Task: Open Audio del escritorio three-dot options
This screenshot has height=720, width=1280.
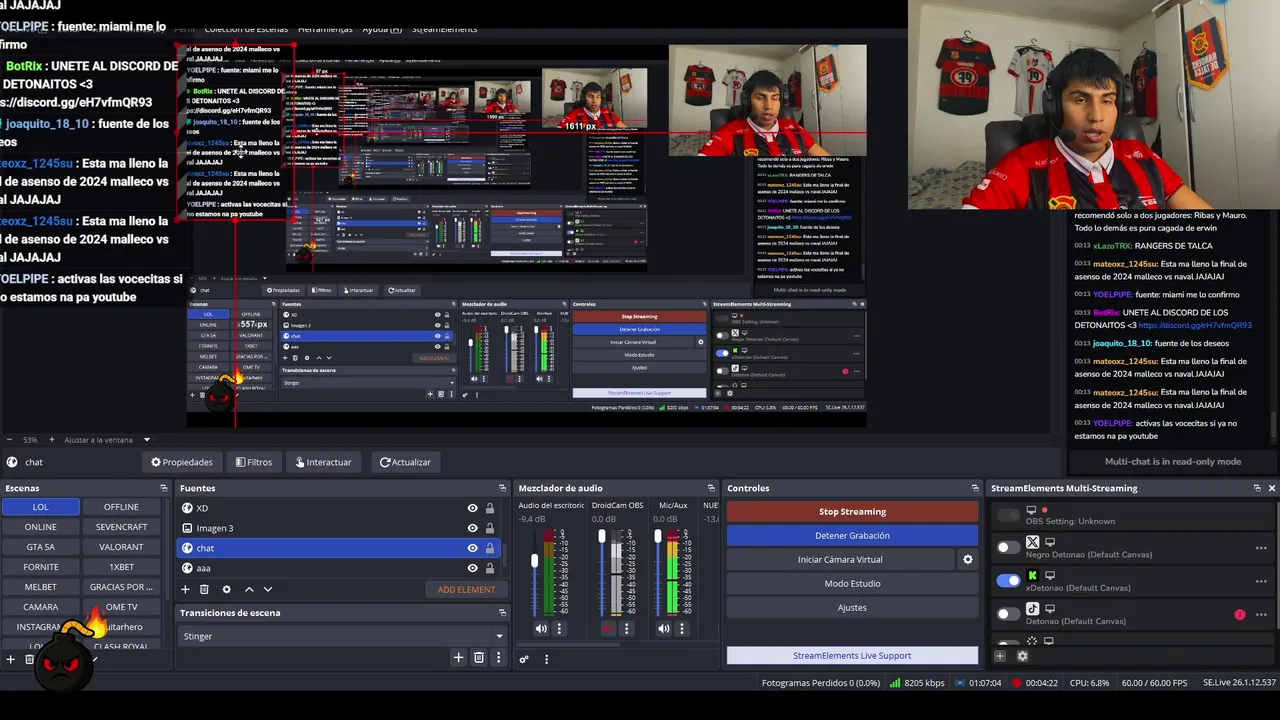Action: pos(559,629)
